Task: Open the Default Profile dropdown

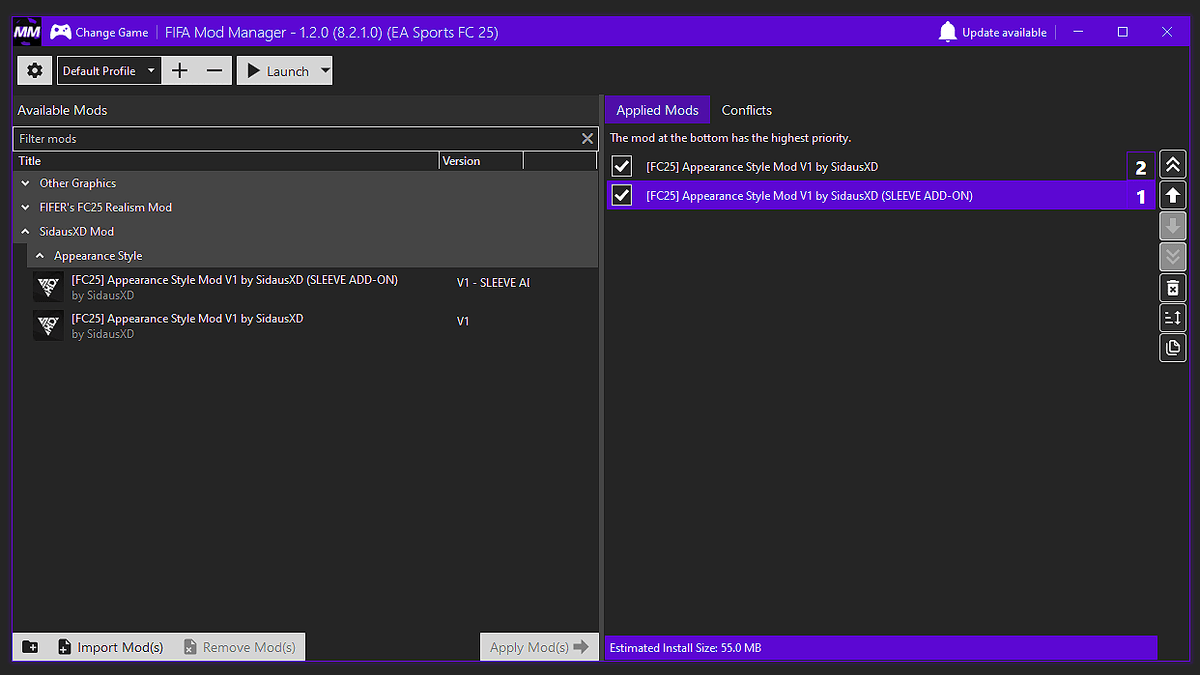Action: tap(109, 71)
